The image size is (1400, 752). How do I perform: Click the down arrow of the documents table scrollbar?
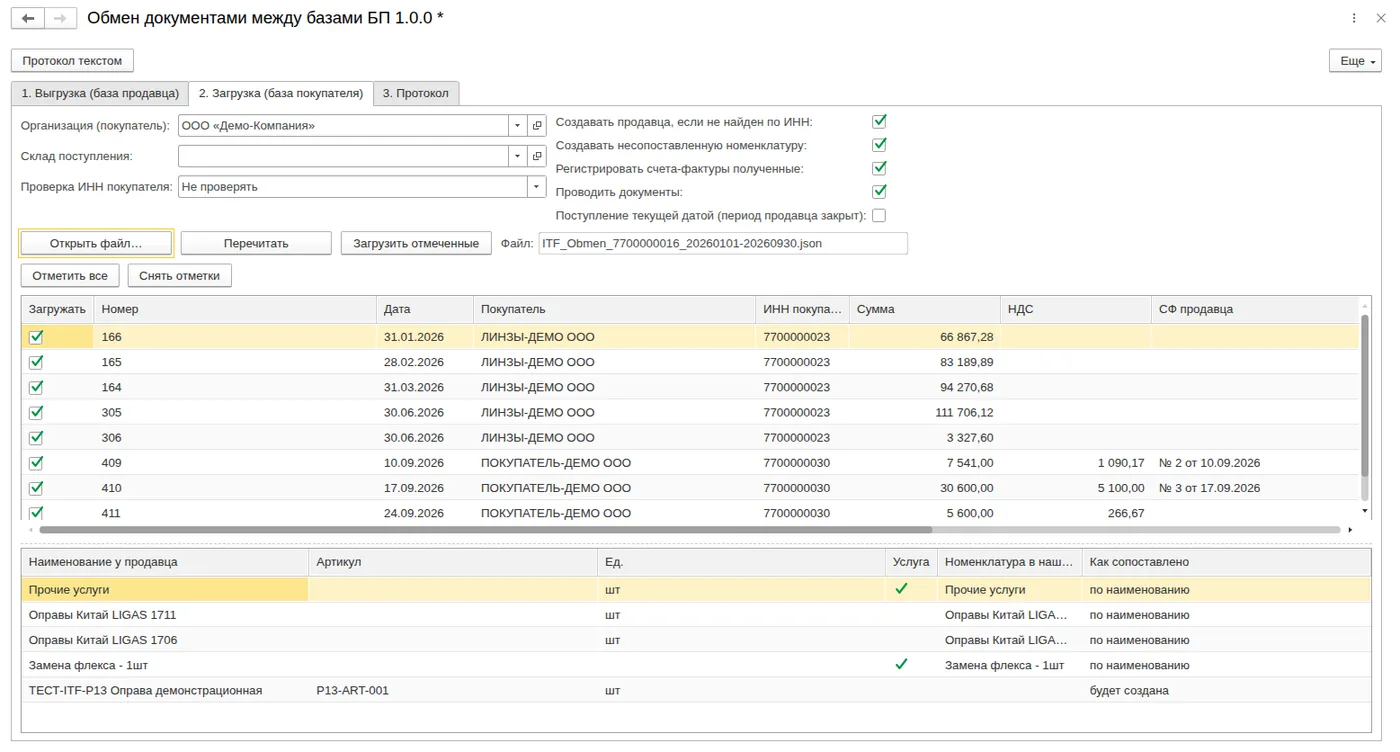(1365, 512)
